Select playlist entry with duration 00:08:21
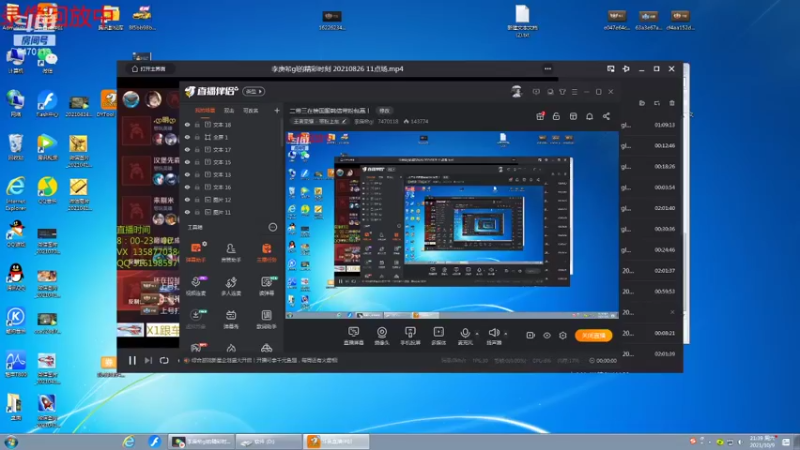 [649, 333]
